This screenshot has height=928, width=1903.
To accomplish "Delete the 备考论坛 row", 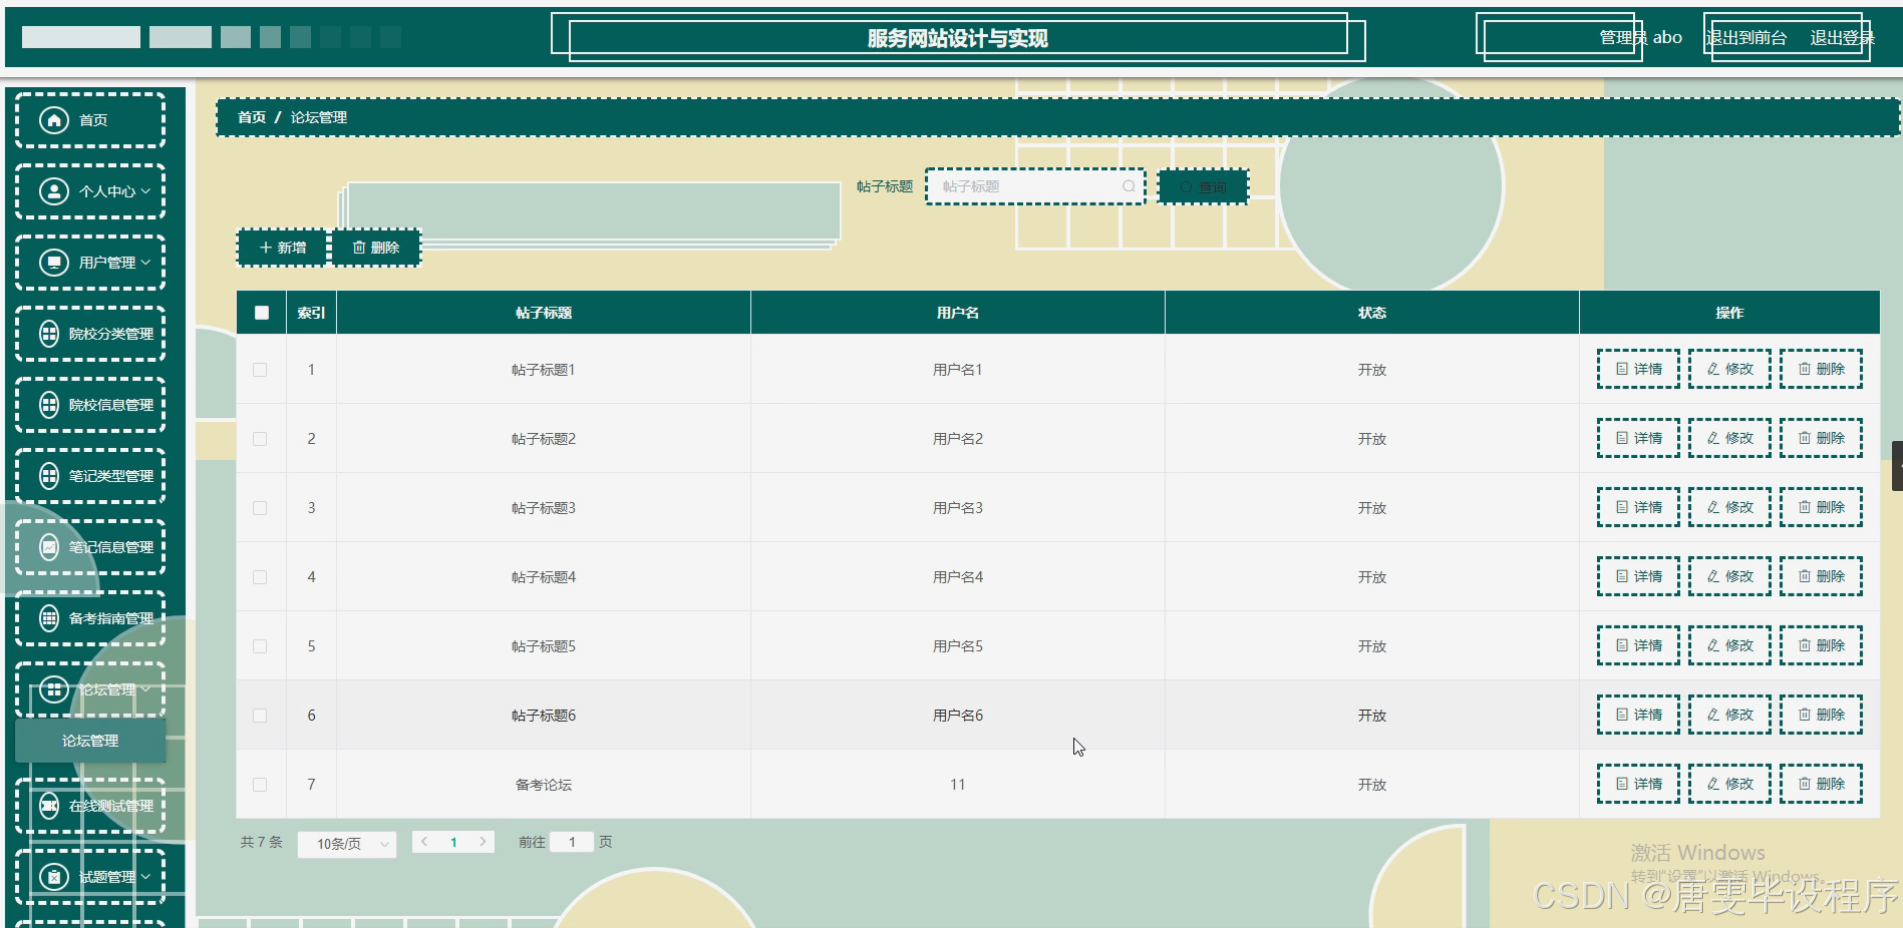I will click(1820, 783).
